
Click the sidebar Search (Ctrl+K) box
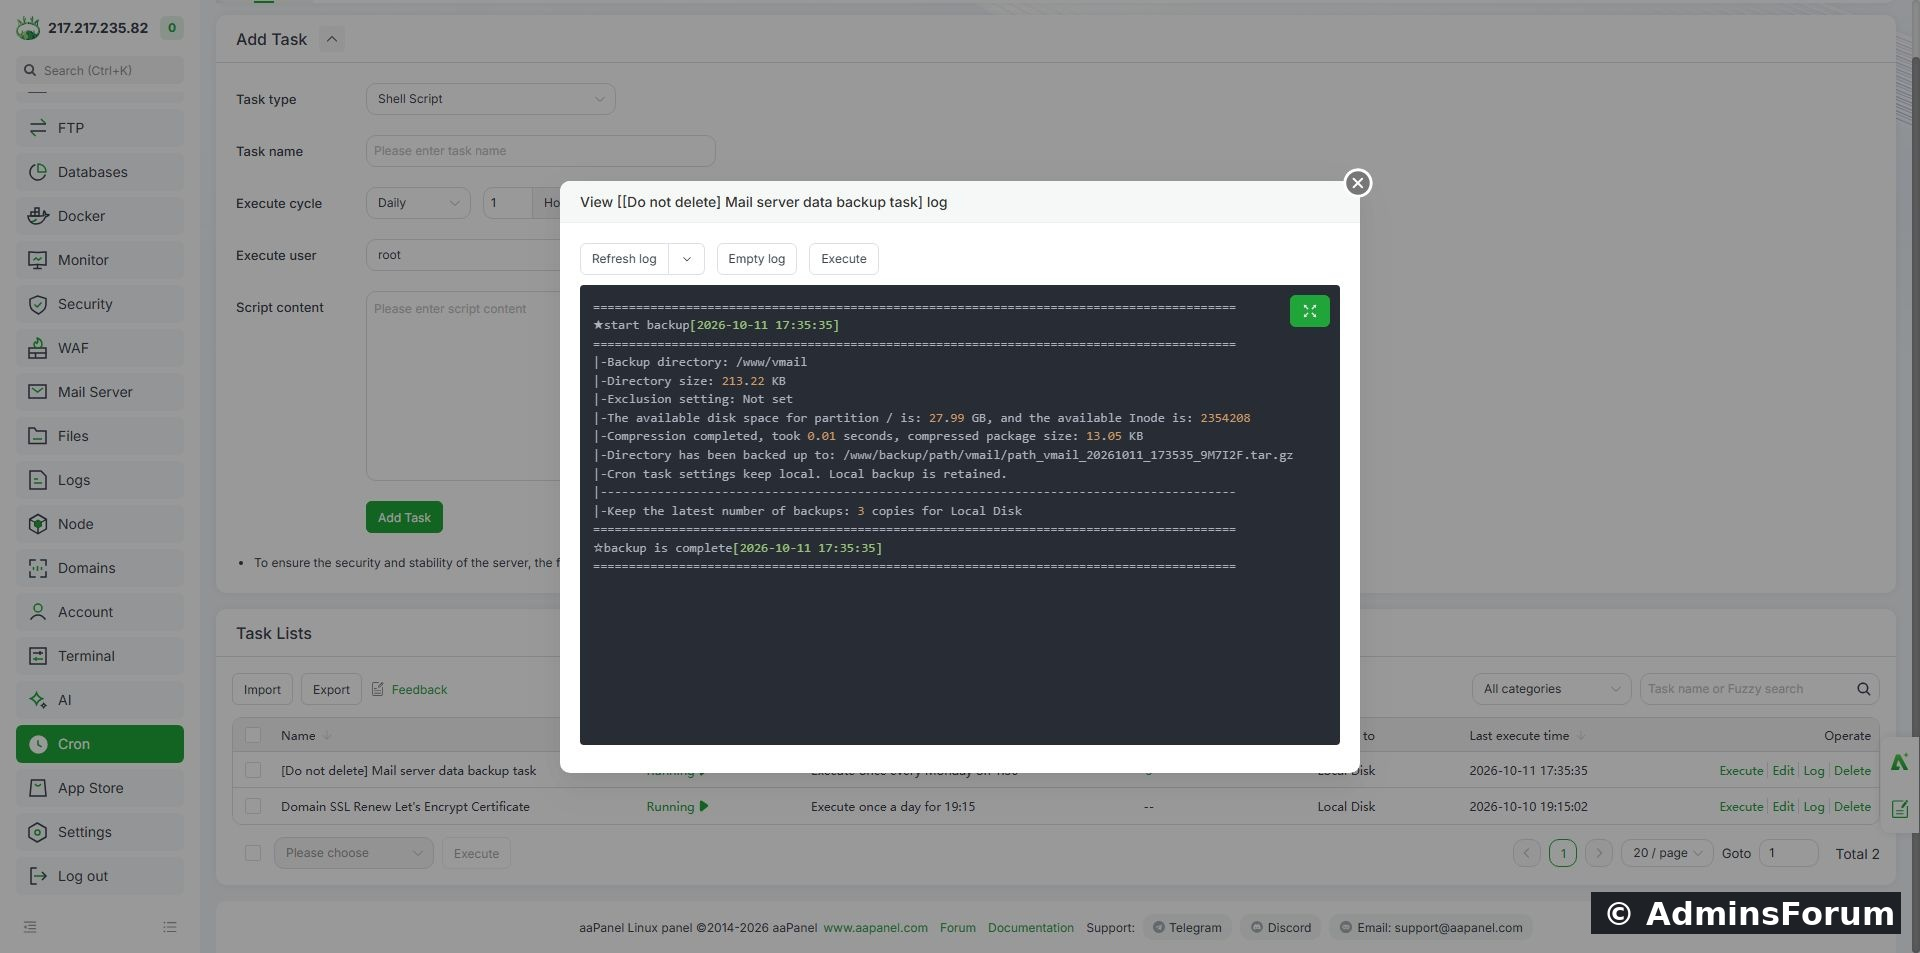100,70
